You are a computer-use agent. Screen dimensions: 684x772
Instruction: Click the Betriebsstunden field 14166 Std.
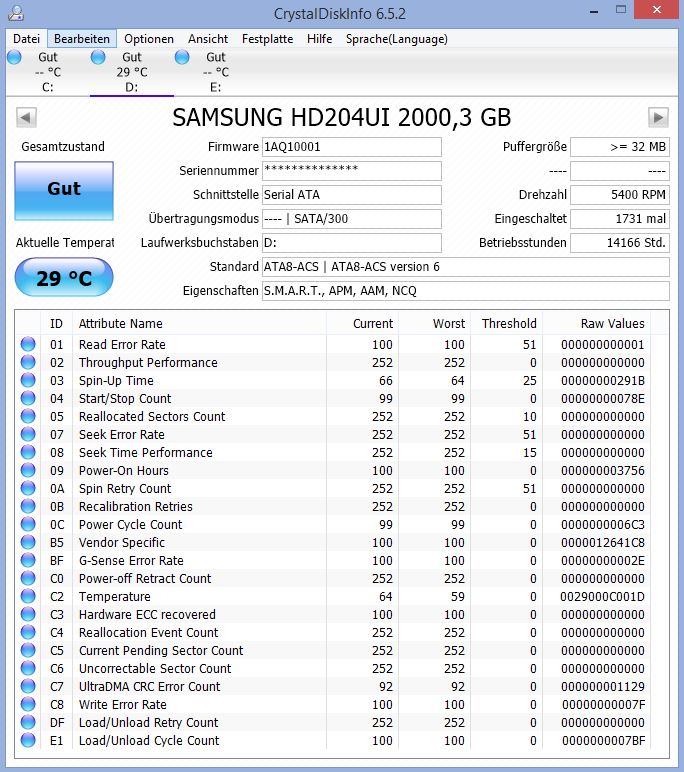(620, 243)
